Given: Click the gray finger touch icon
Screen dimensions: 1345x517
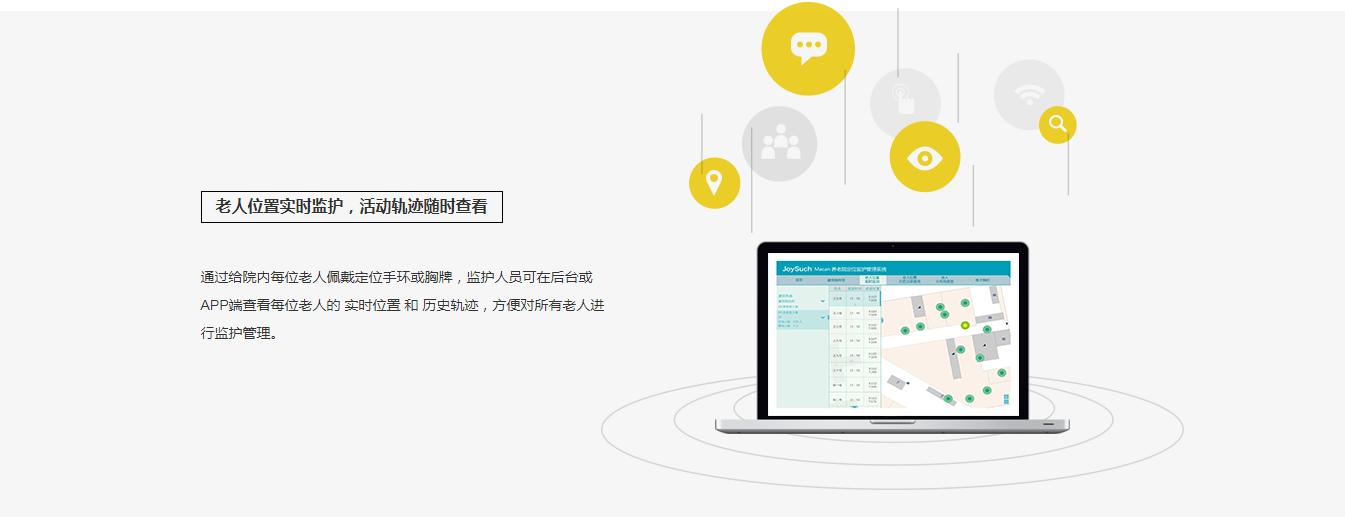Looking at the screenshot, I should point(904,102).
